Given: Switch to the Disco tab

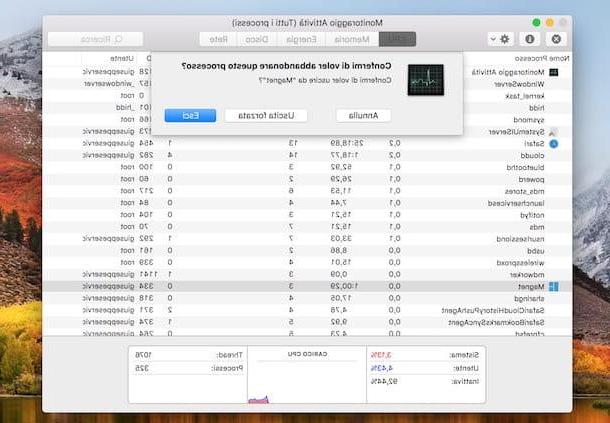Looking at the screenshot, I should click(x=256, y=39).
